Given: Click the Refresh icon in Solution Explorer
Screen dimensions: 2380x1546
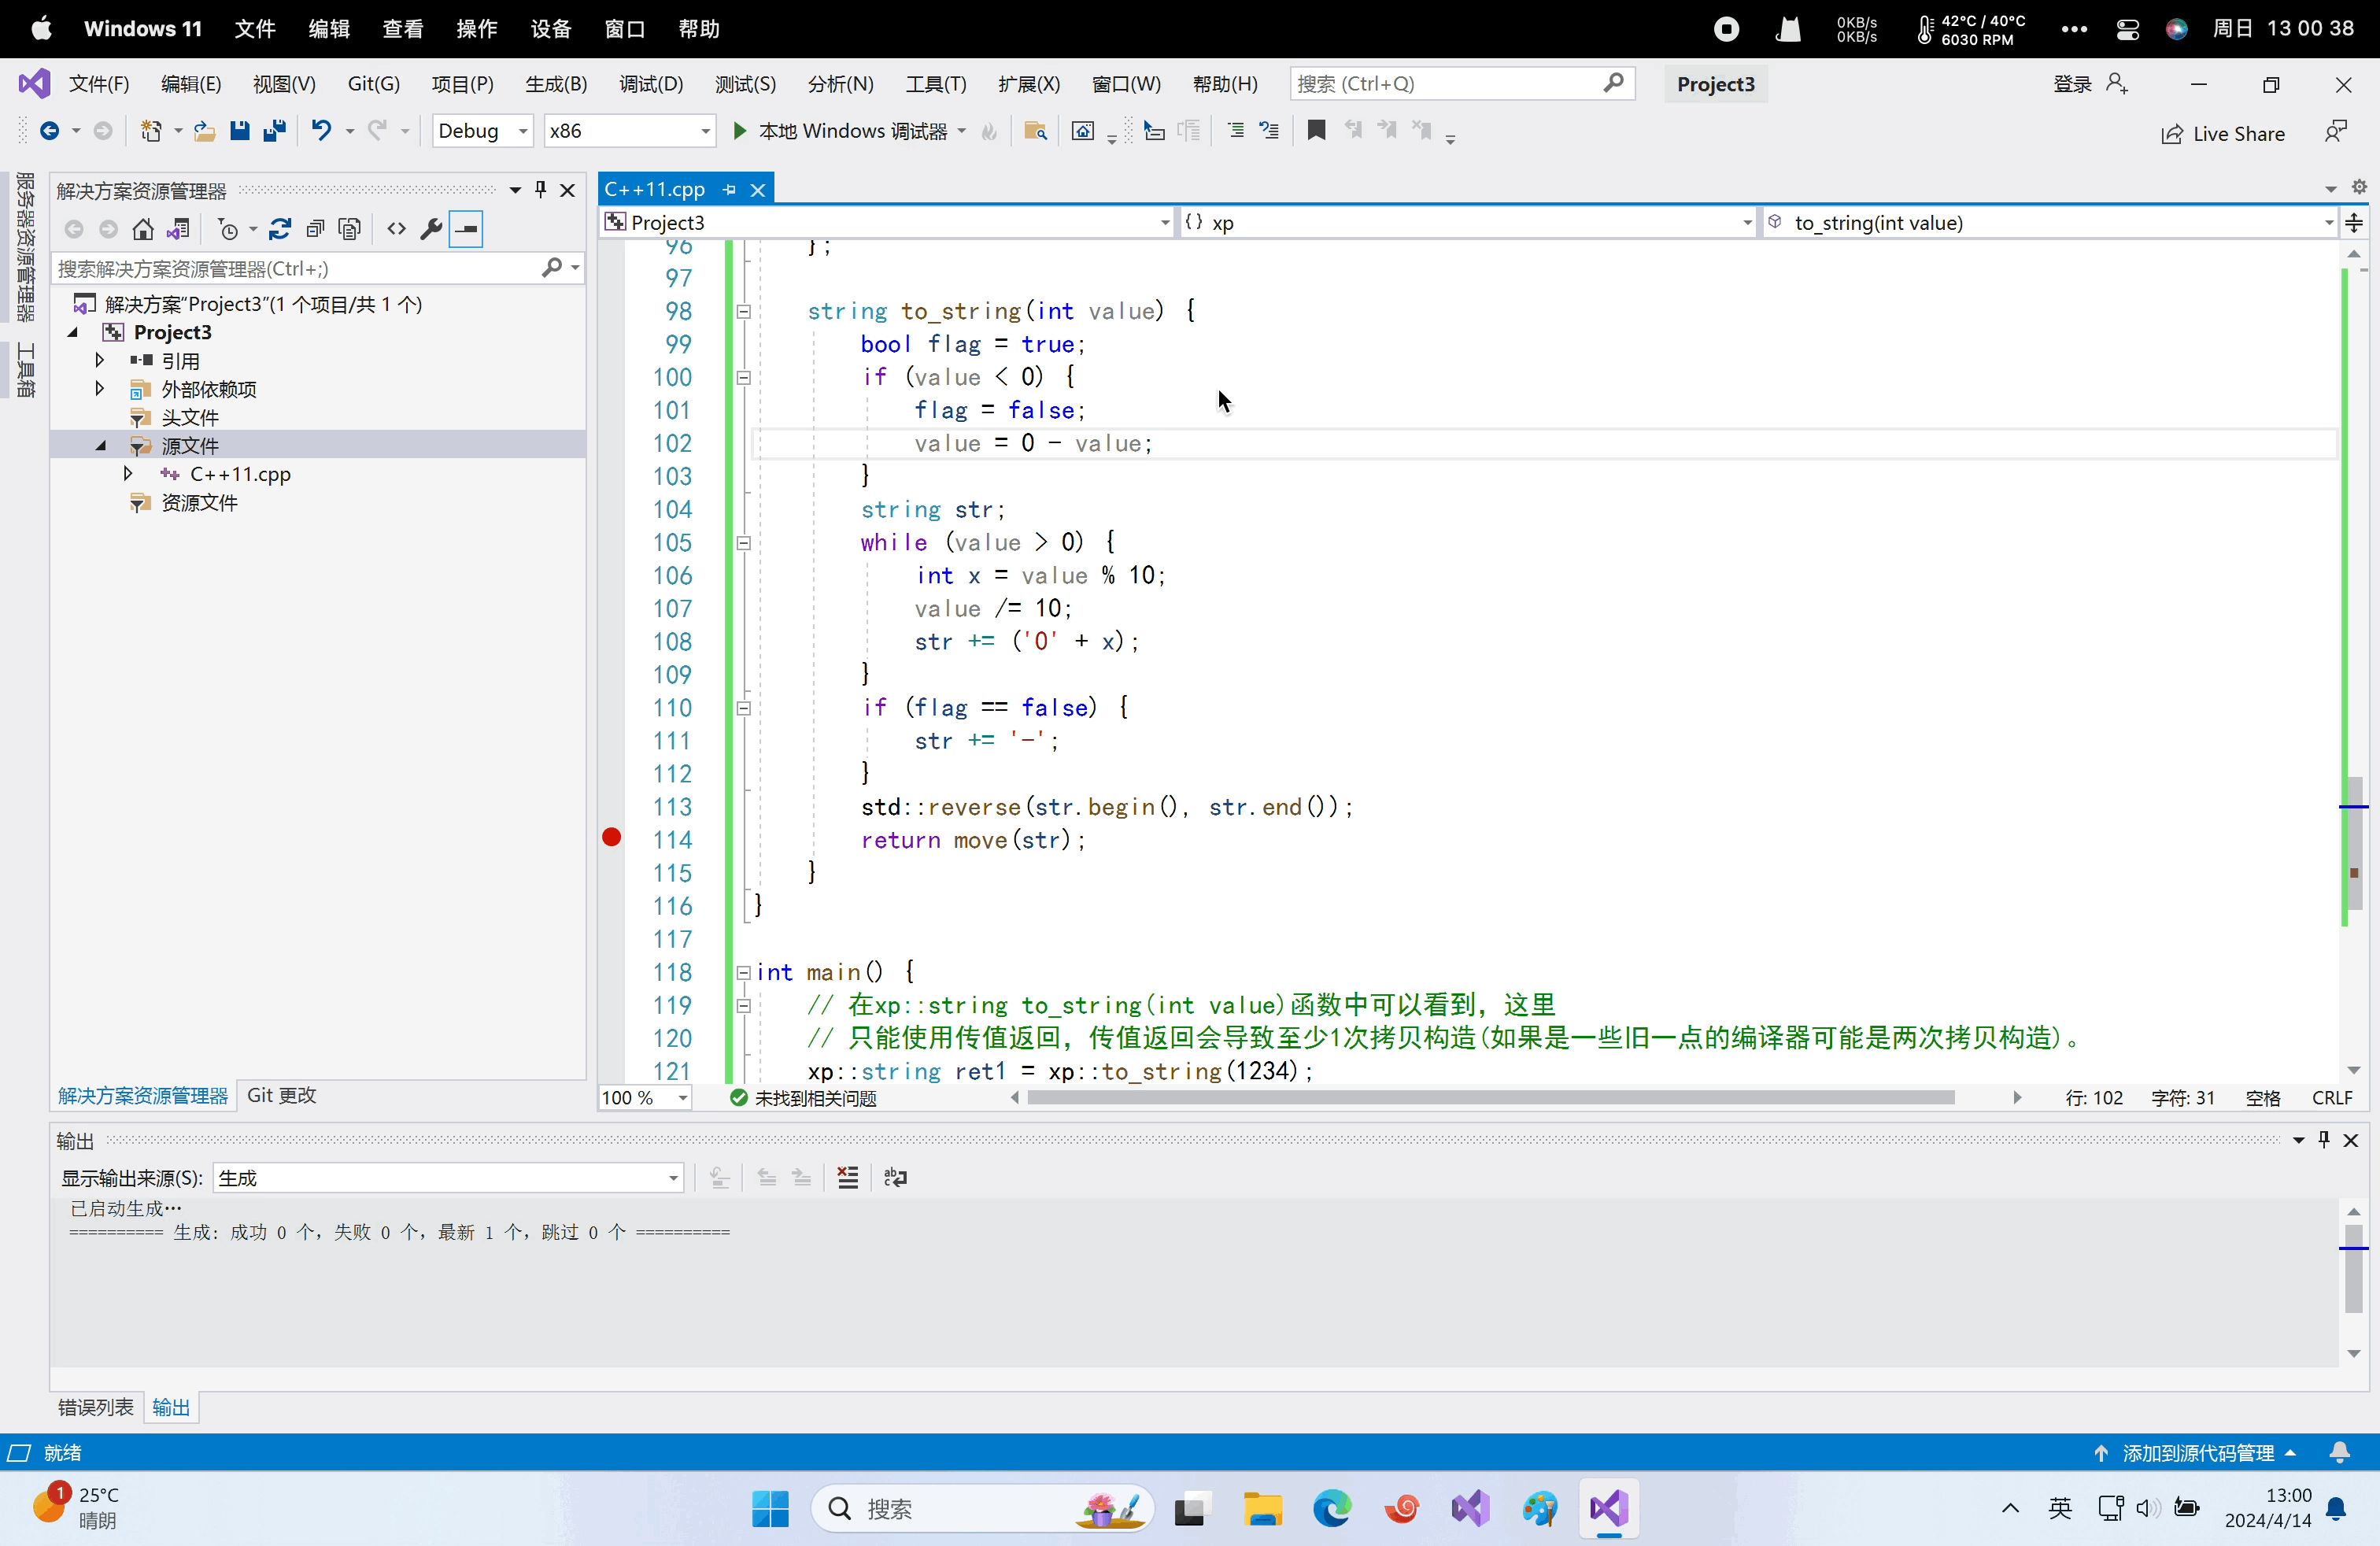Looking at the screenshot, I should (x=280, y=230).
